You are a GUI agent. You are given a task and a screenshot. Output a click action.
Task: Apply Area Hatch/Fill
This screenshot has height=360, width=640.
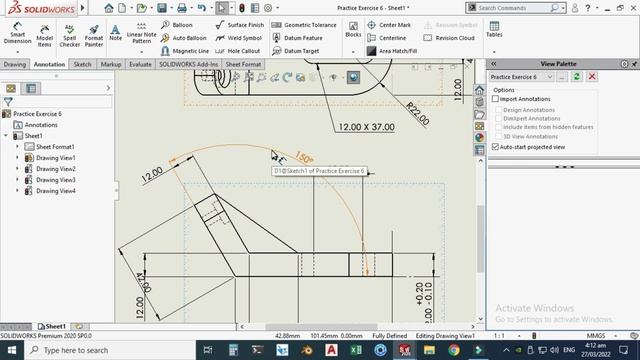[392, 51]
